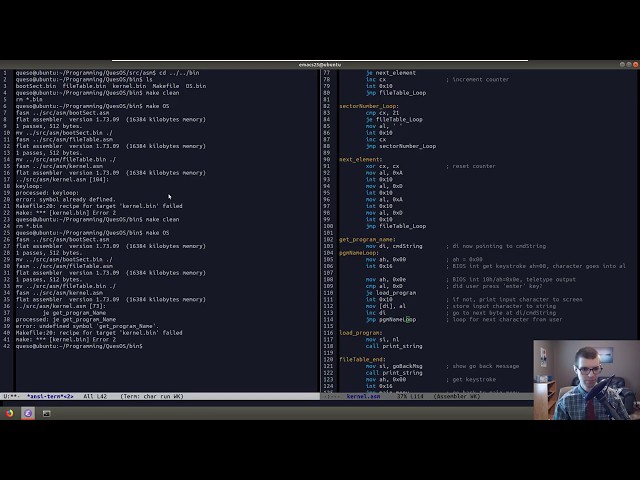
Task: Click 'je get_program_Name' on terminal line 37
Action: click(74, 313)
